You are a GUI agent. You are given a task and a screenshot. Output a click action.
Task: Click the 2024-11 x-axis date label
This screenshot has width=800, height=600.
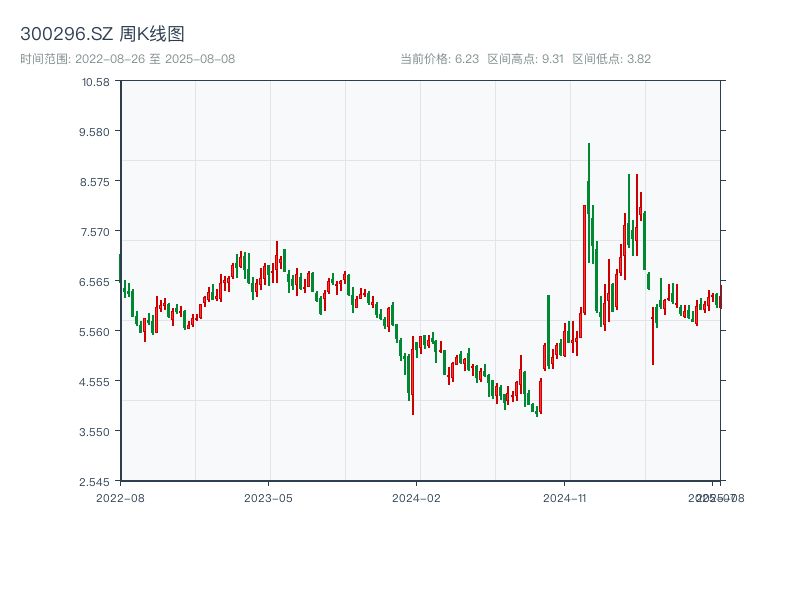565,497
